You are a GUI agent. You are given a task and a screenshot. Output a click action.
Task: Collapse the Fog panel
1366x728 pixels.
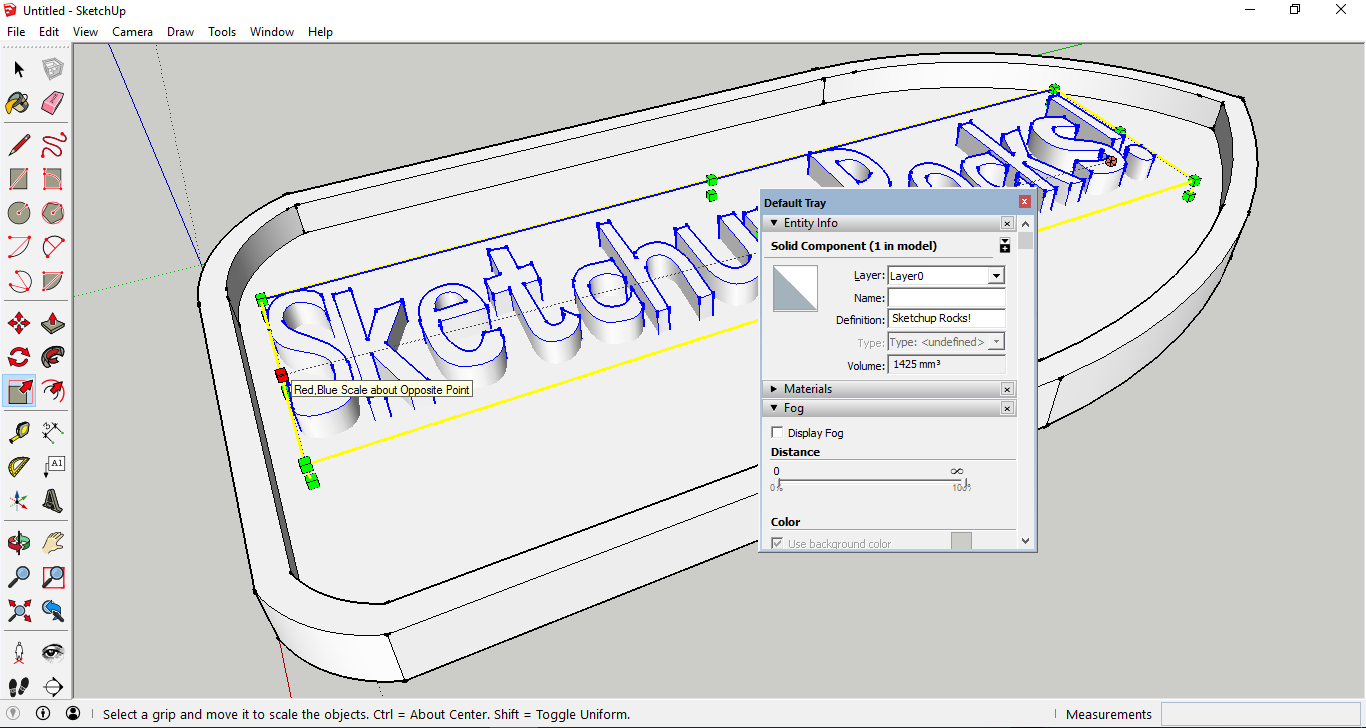[773, 408]
